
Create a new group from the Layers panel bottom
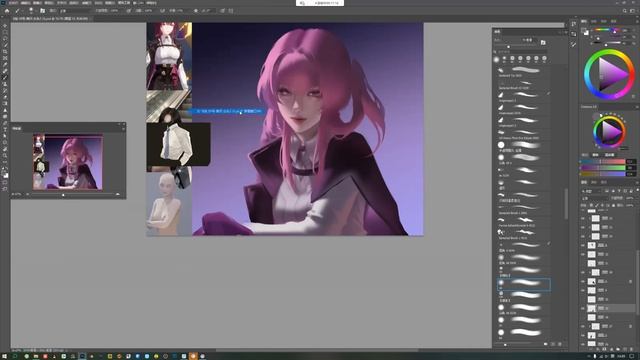click(x=618, y=349)
